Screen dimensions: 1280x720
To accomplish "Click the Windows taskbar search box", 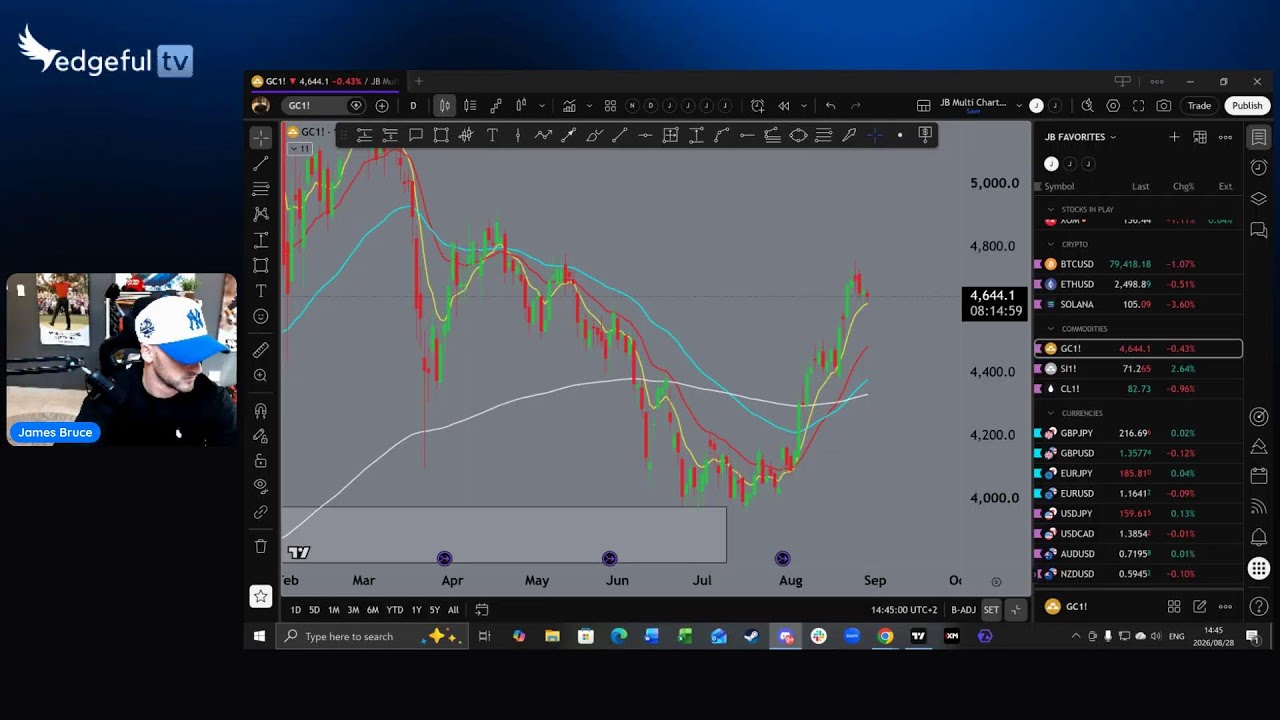I will coord(372,636).
